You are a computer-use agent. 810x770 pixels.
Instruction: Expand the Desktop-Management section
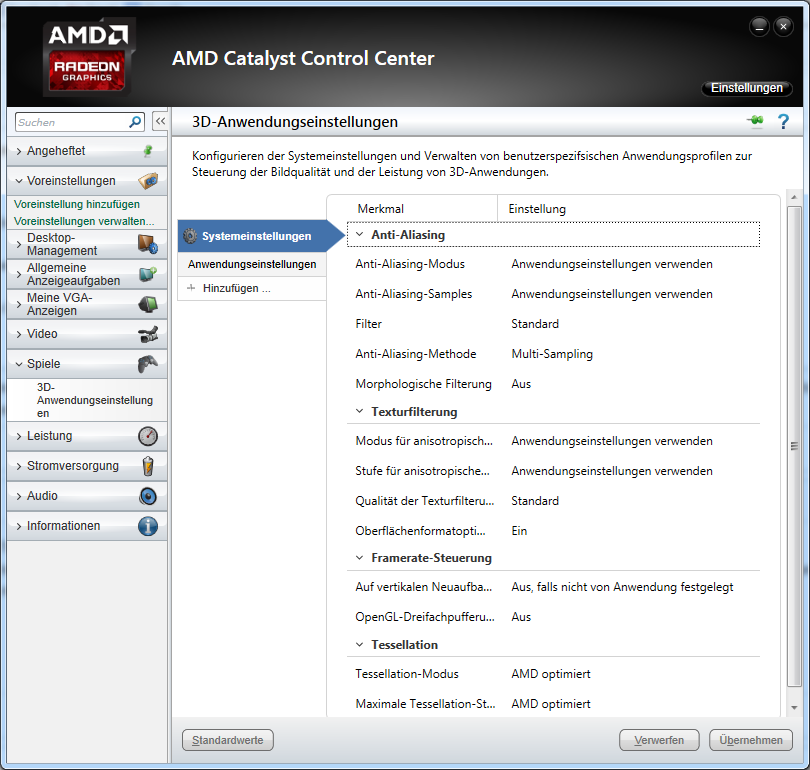tap(19, 244)
